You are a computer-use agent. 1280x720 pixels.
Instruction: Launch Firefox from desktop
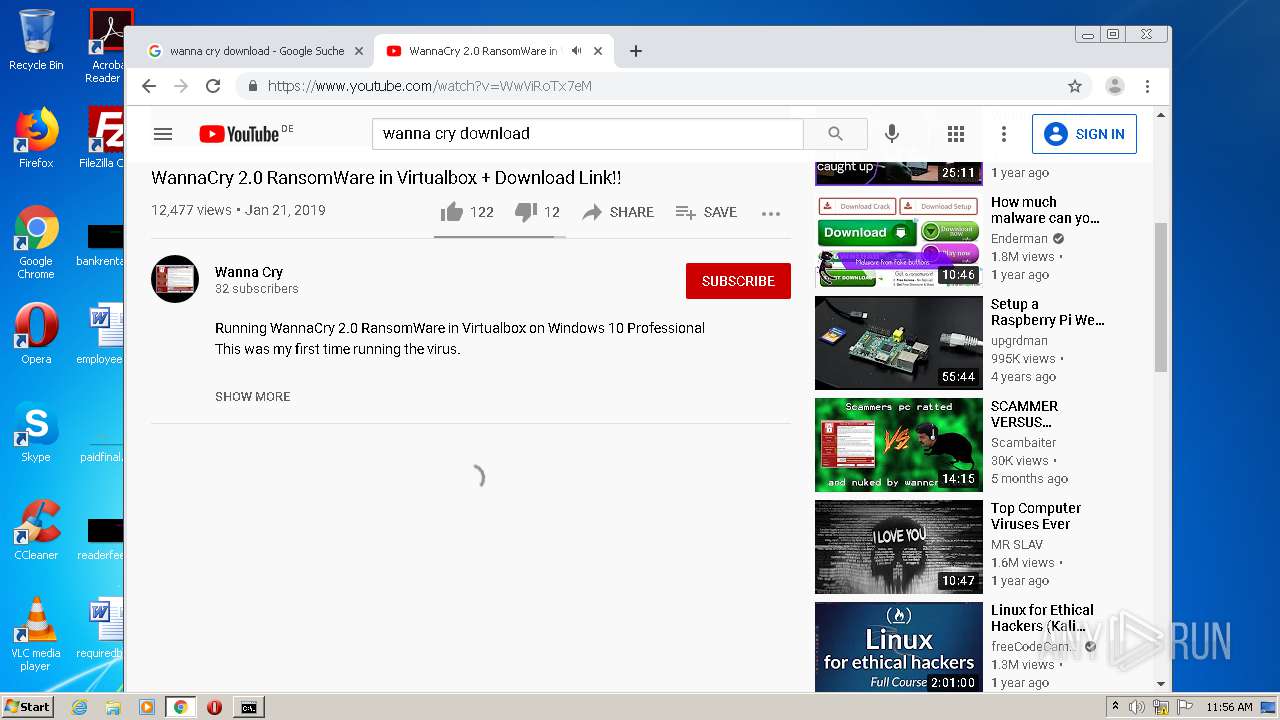click(x=36, y=138)
